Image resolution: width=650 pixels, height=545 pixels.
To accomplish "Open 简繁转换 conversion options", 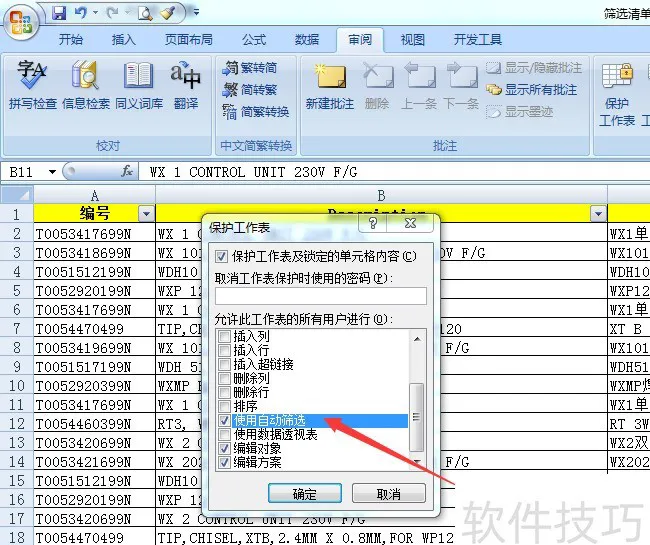I will 256,111.
